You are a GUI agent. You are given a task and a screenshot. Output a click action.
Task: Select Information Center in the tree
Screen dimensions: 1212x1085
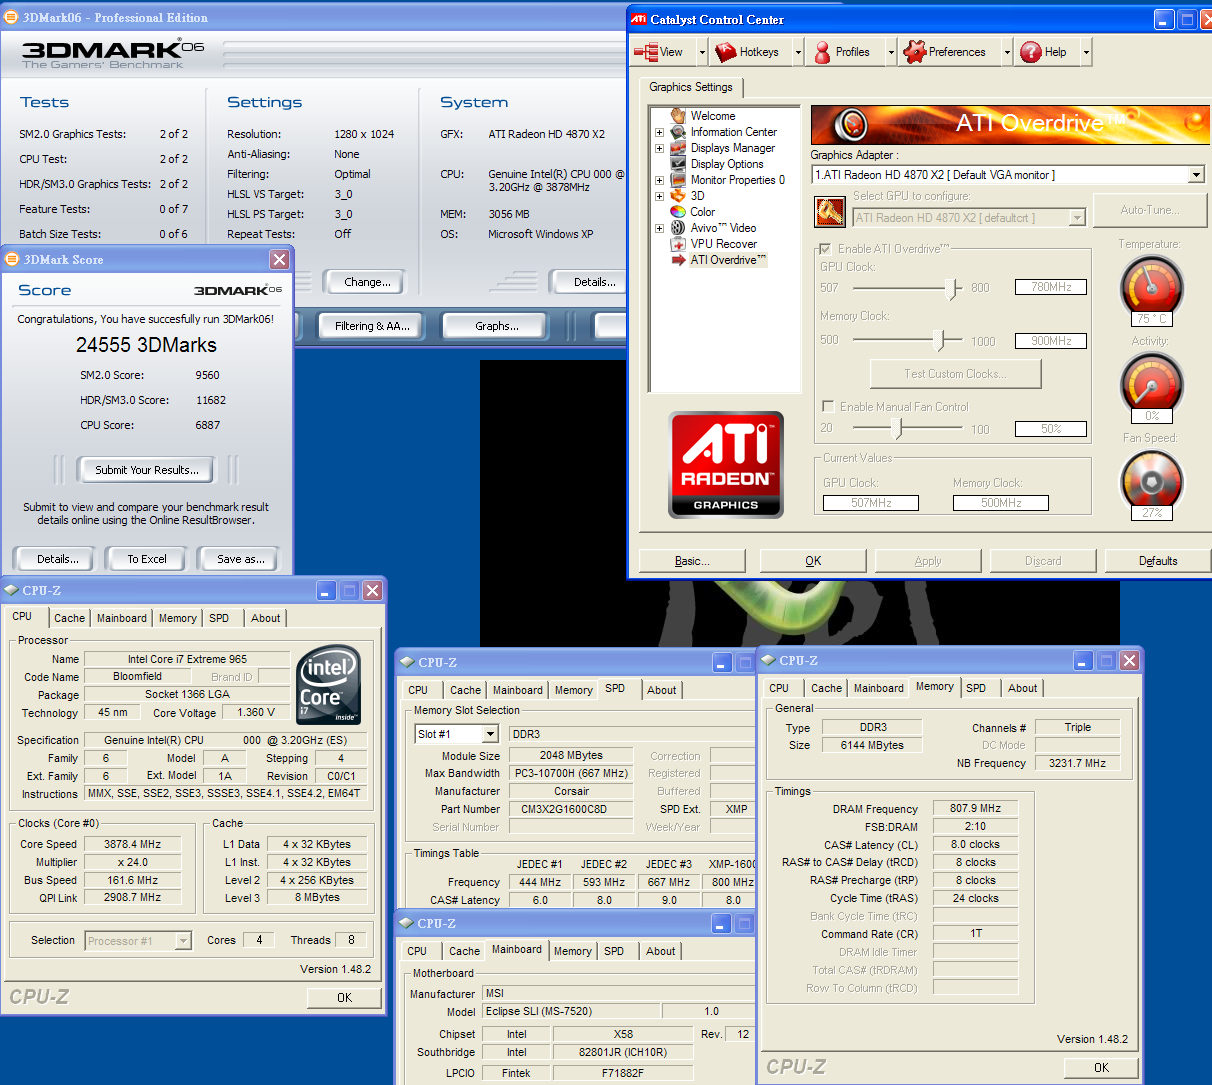[733, 132]
